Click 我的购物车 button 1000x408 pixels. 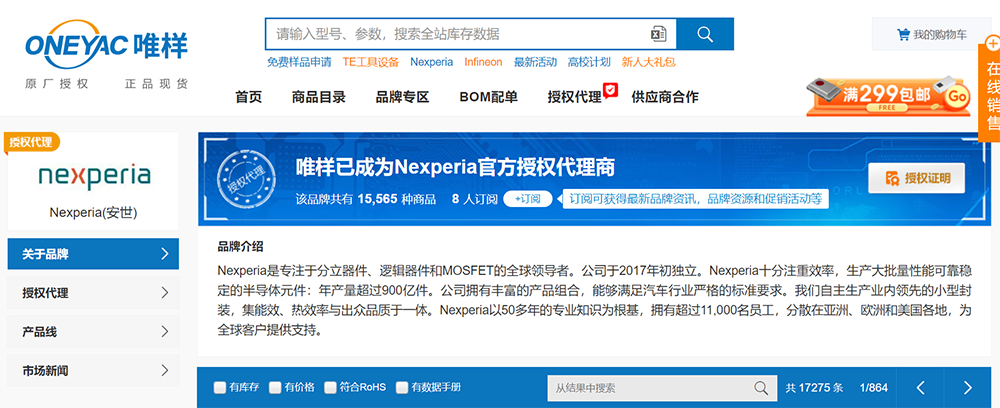pyautogui.click(x=931, y=34)
